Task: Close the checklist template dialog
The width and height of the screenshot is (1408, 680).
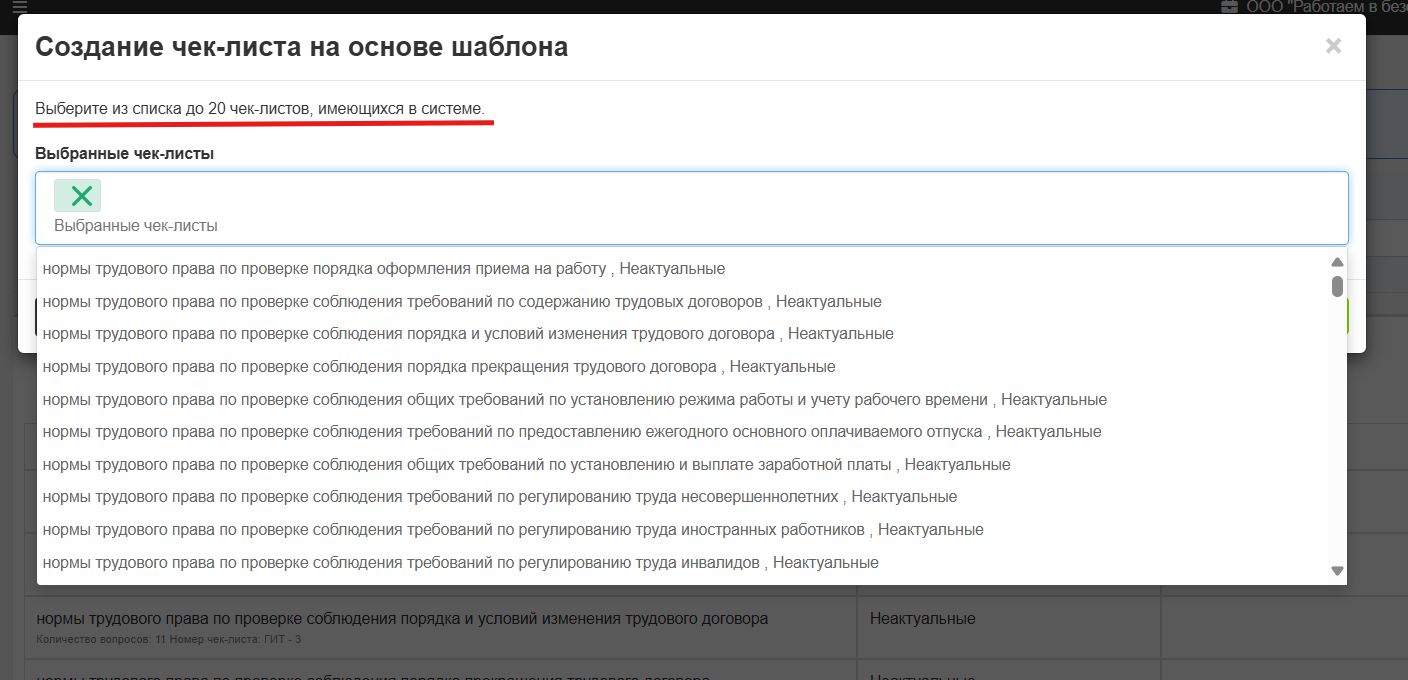Action: (x=1333, y=46)
